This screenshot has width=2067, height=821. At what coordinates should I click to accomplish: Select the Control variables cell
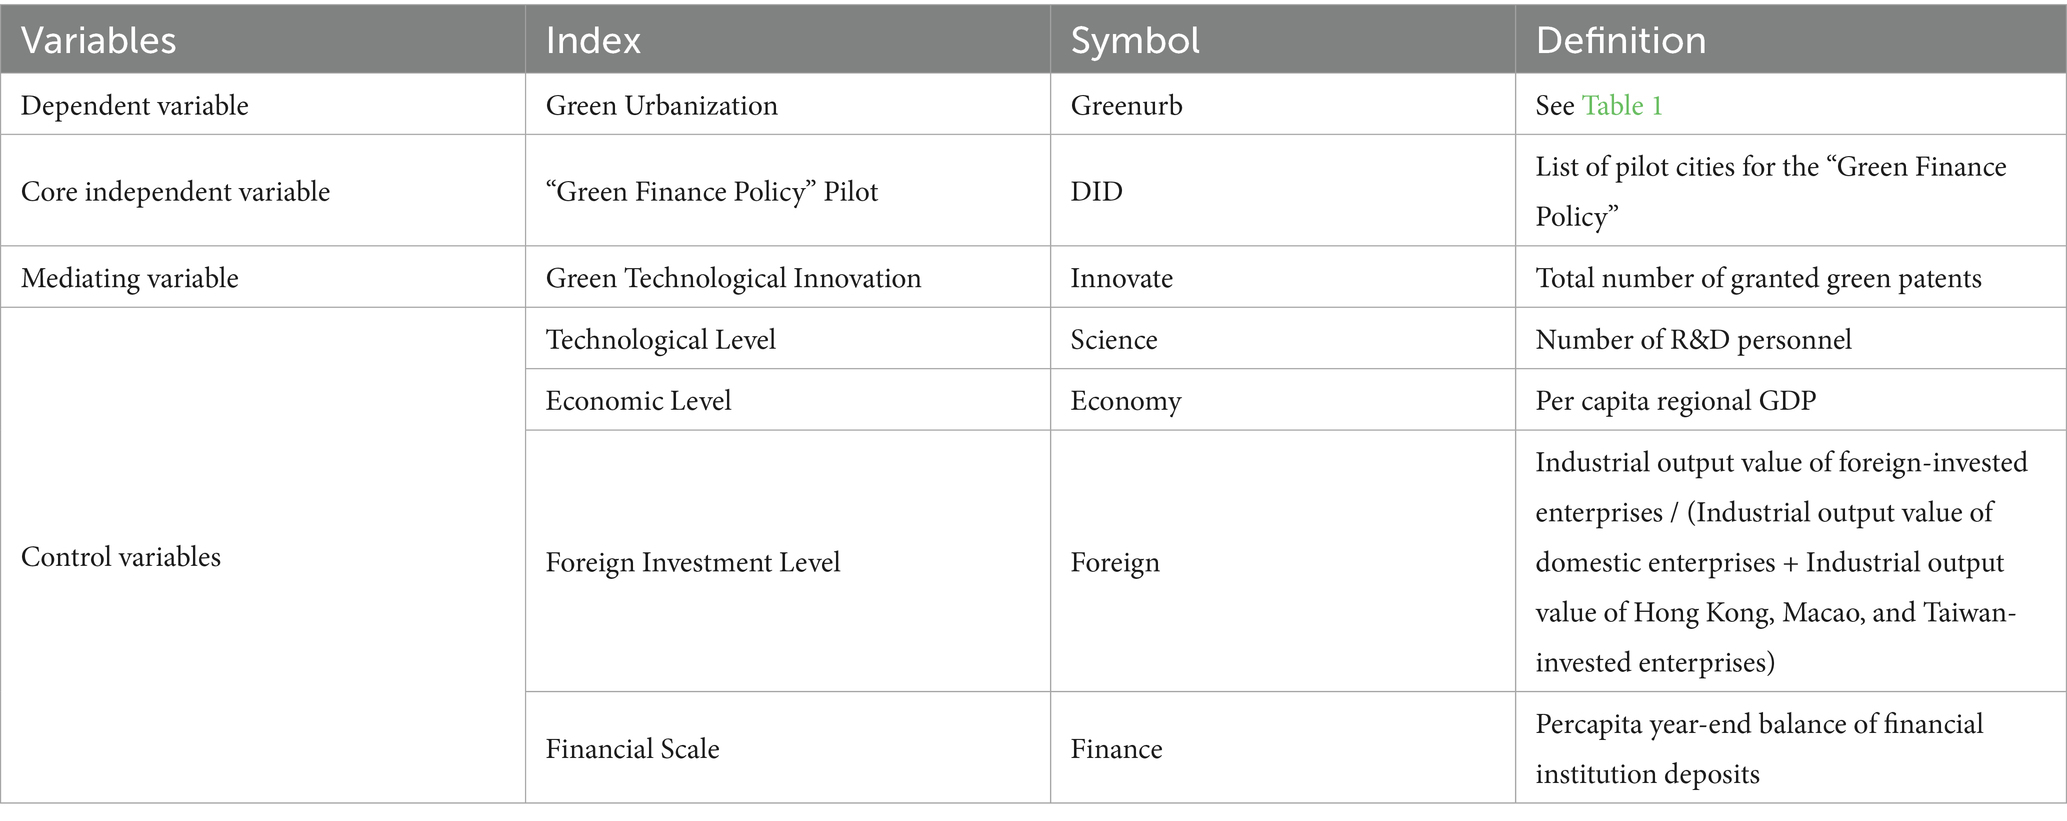pos(121,557)
